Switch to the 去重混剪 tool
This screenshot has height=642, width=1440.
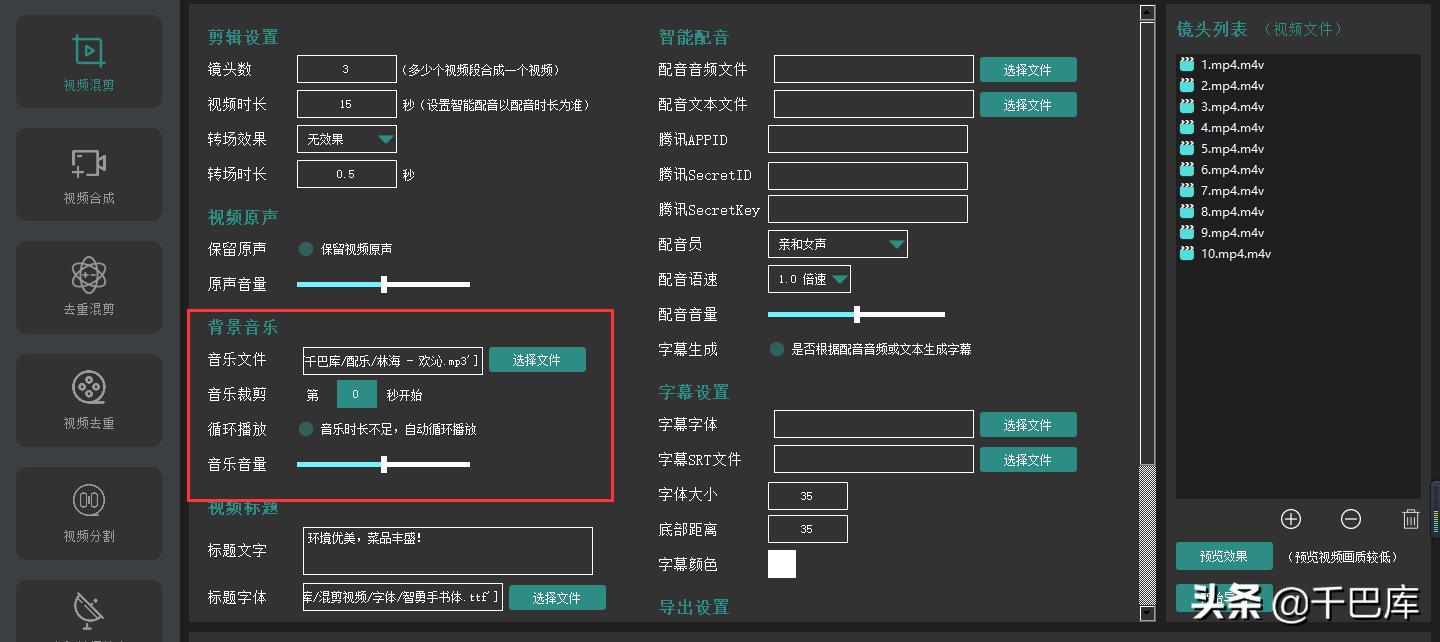pos(88,287)
